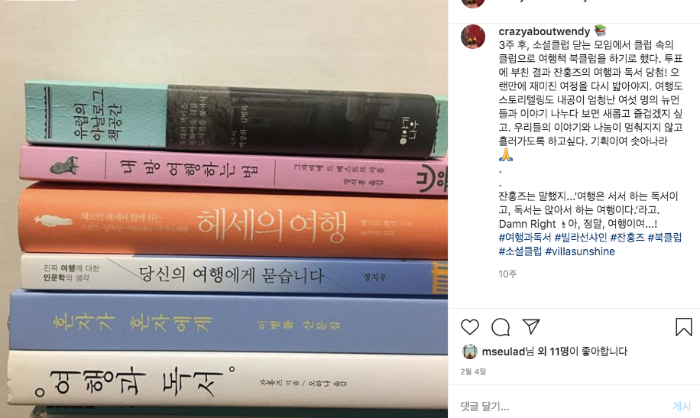The width and height of the screenshot is (700, 418).
Task: Click the book stack photo
Action: 224,209
